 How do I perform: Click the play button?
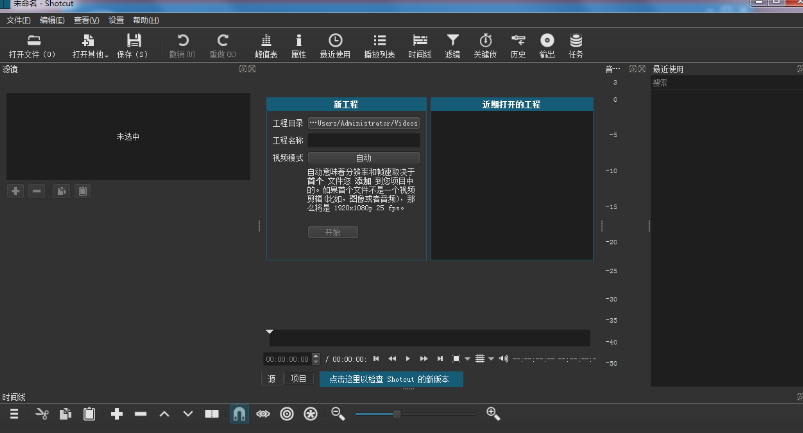(x=408, y=359)
